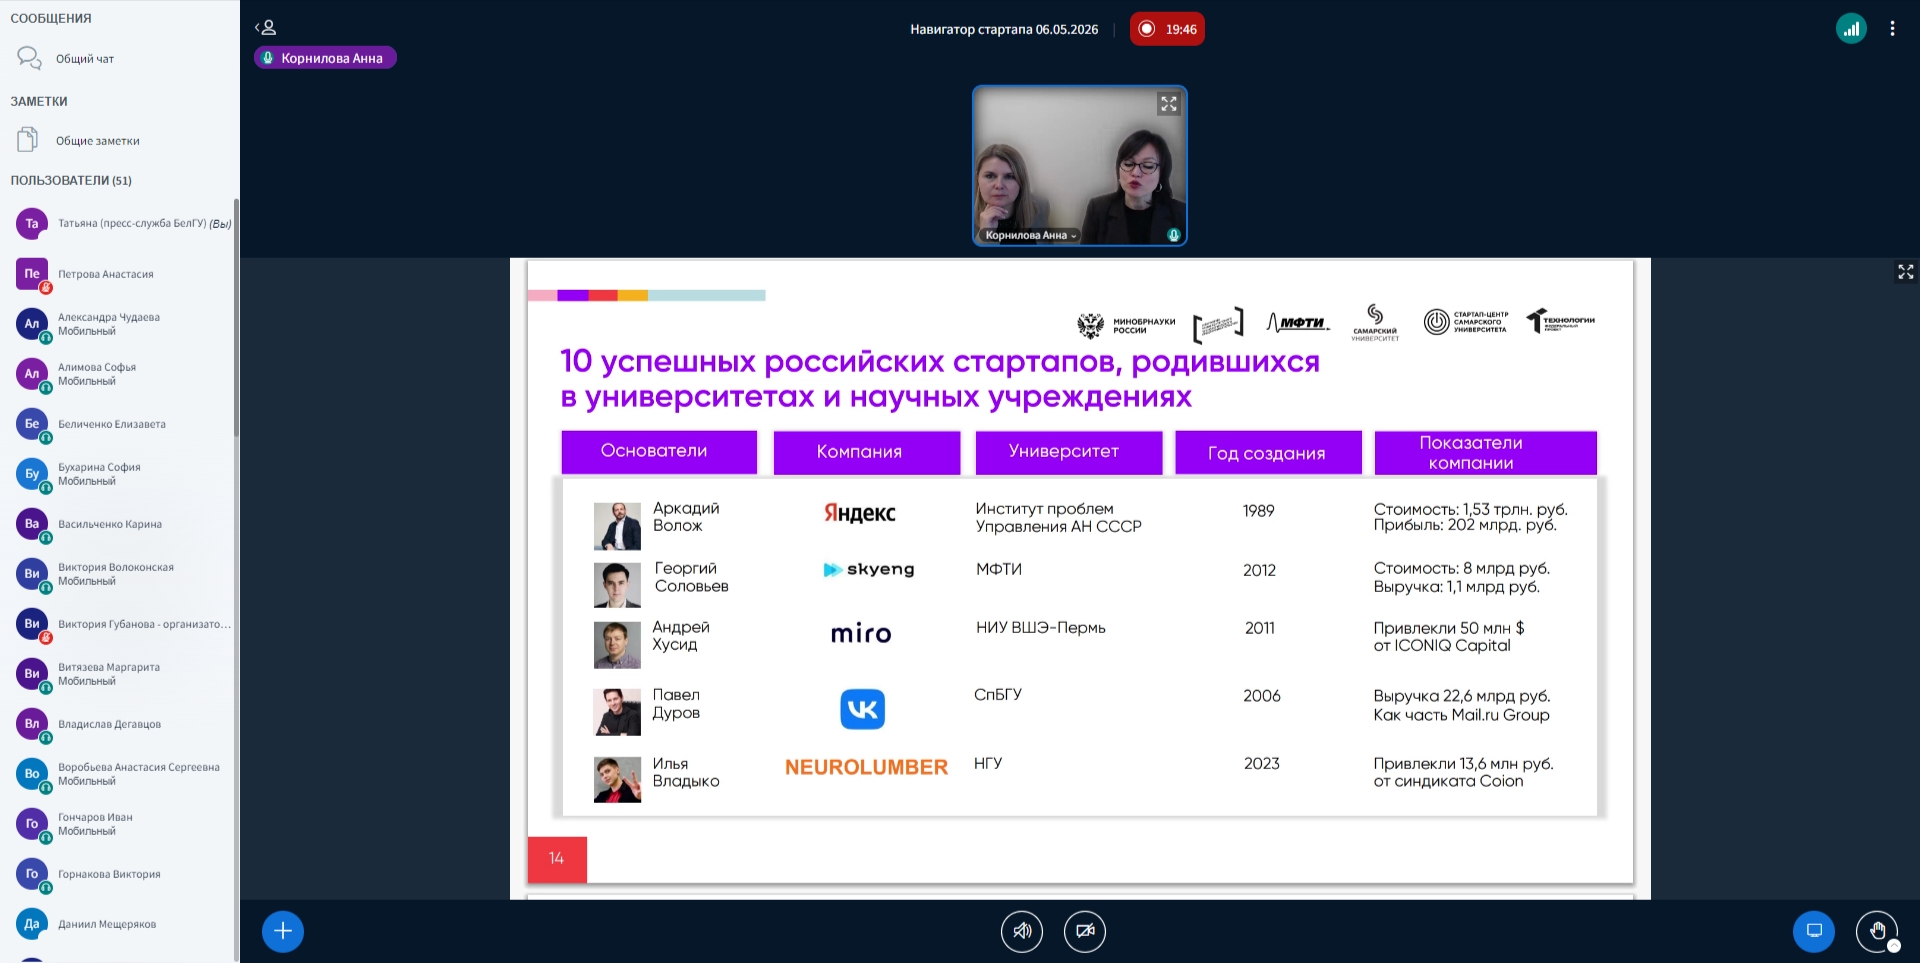
Task: Open Общие заметки shared notes
Action: pyautogui.click(x=120, y=141)
